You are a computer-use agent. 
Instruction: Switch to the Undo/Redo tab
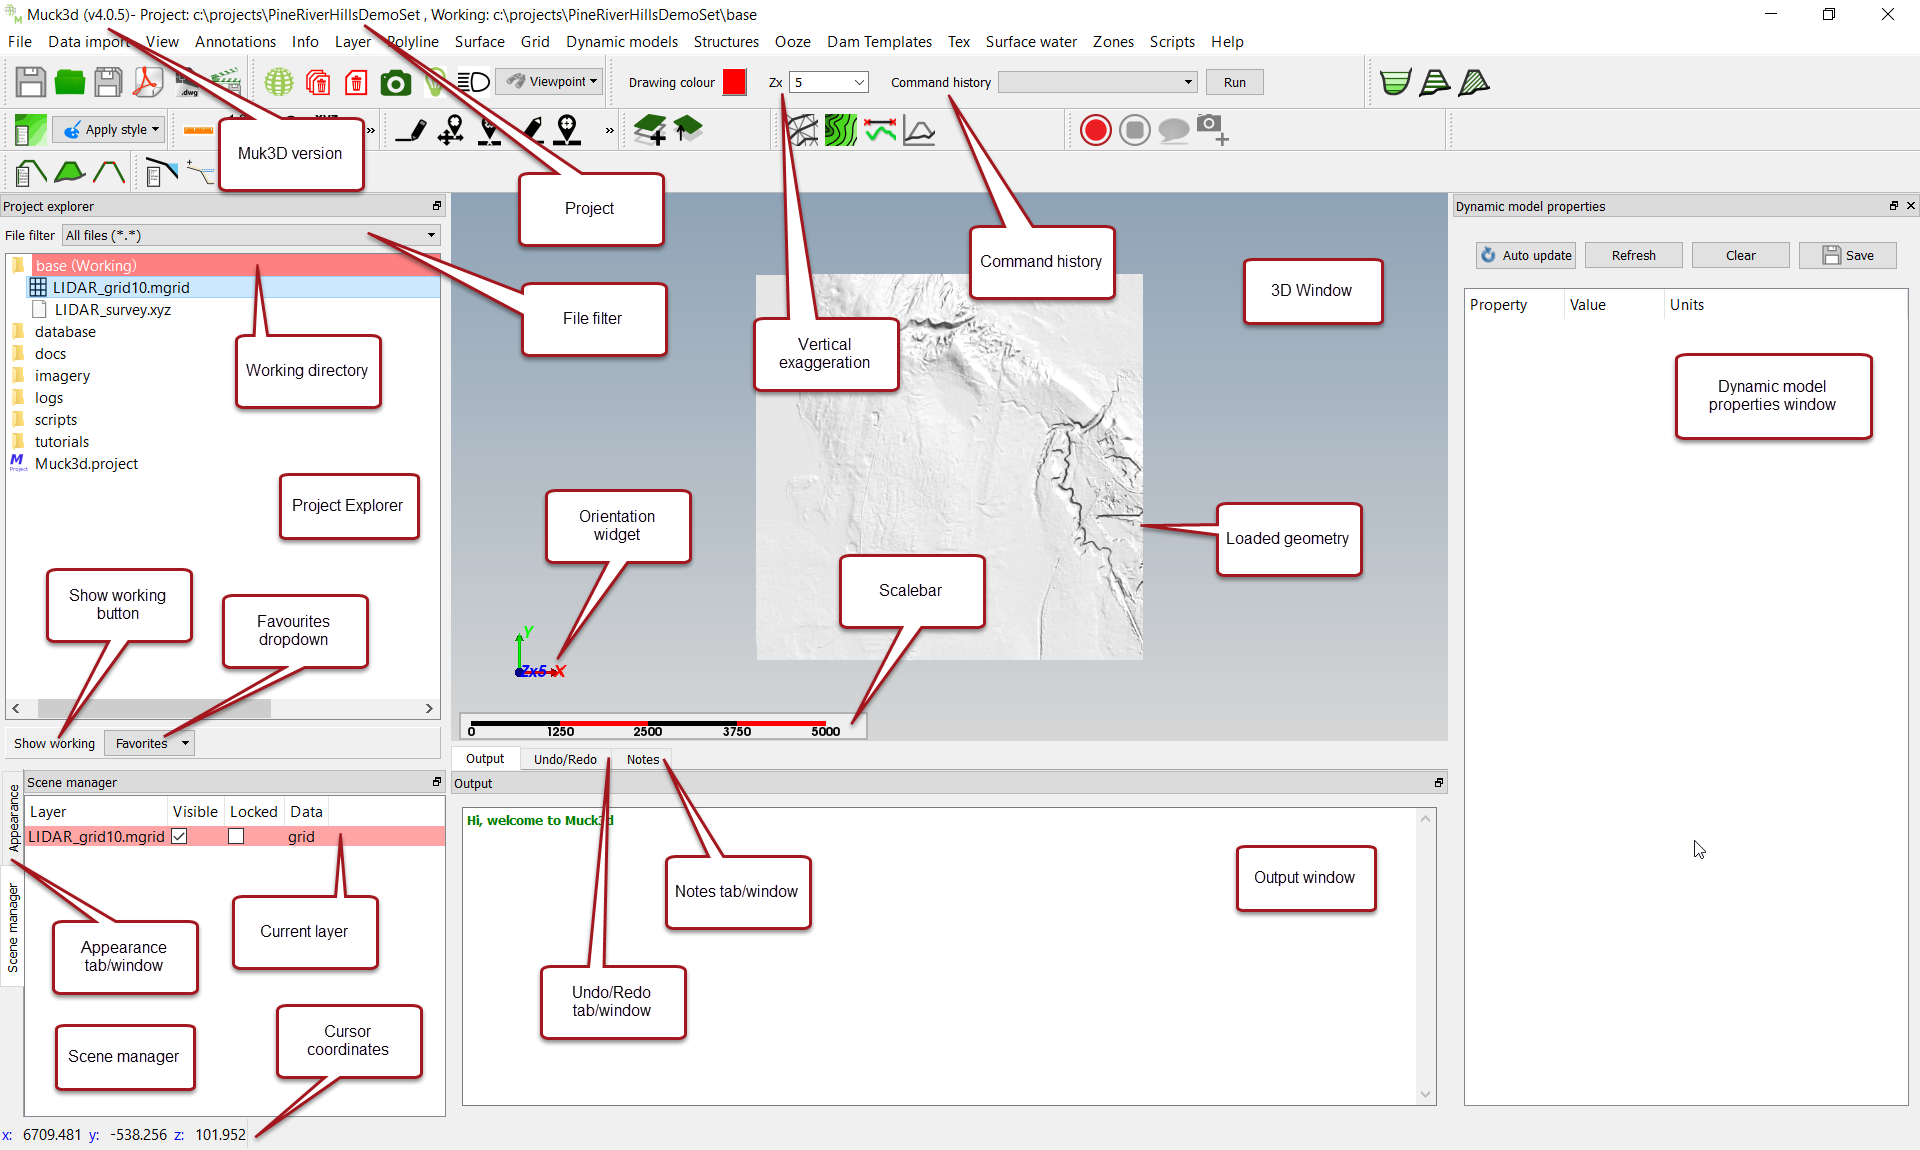coord(564,759)
